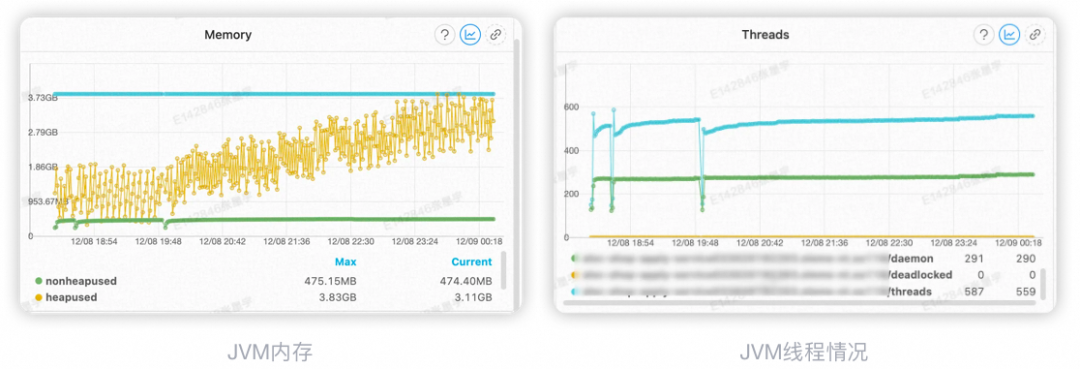The image size is (1080, 369).
Task: Select the 474.40MB nonheapused current value
Action: pos(466,281)
